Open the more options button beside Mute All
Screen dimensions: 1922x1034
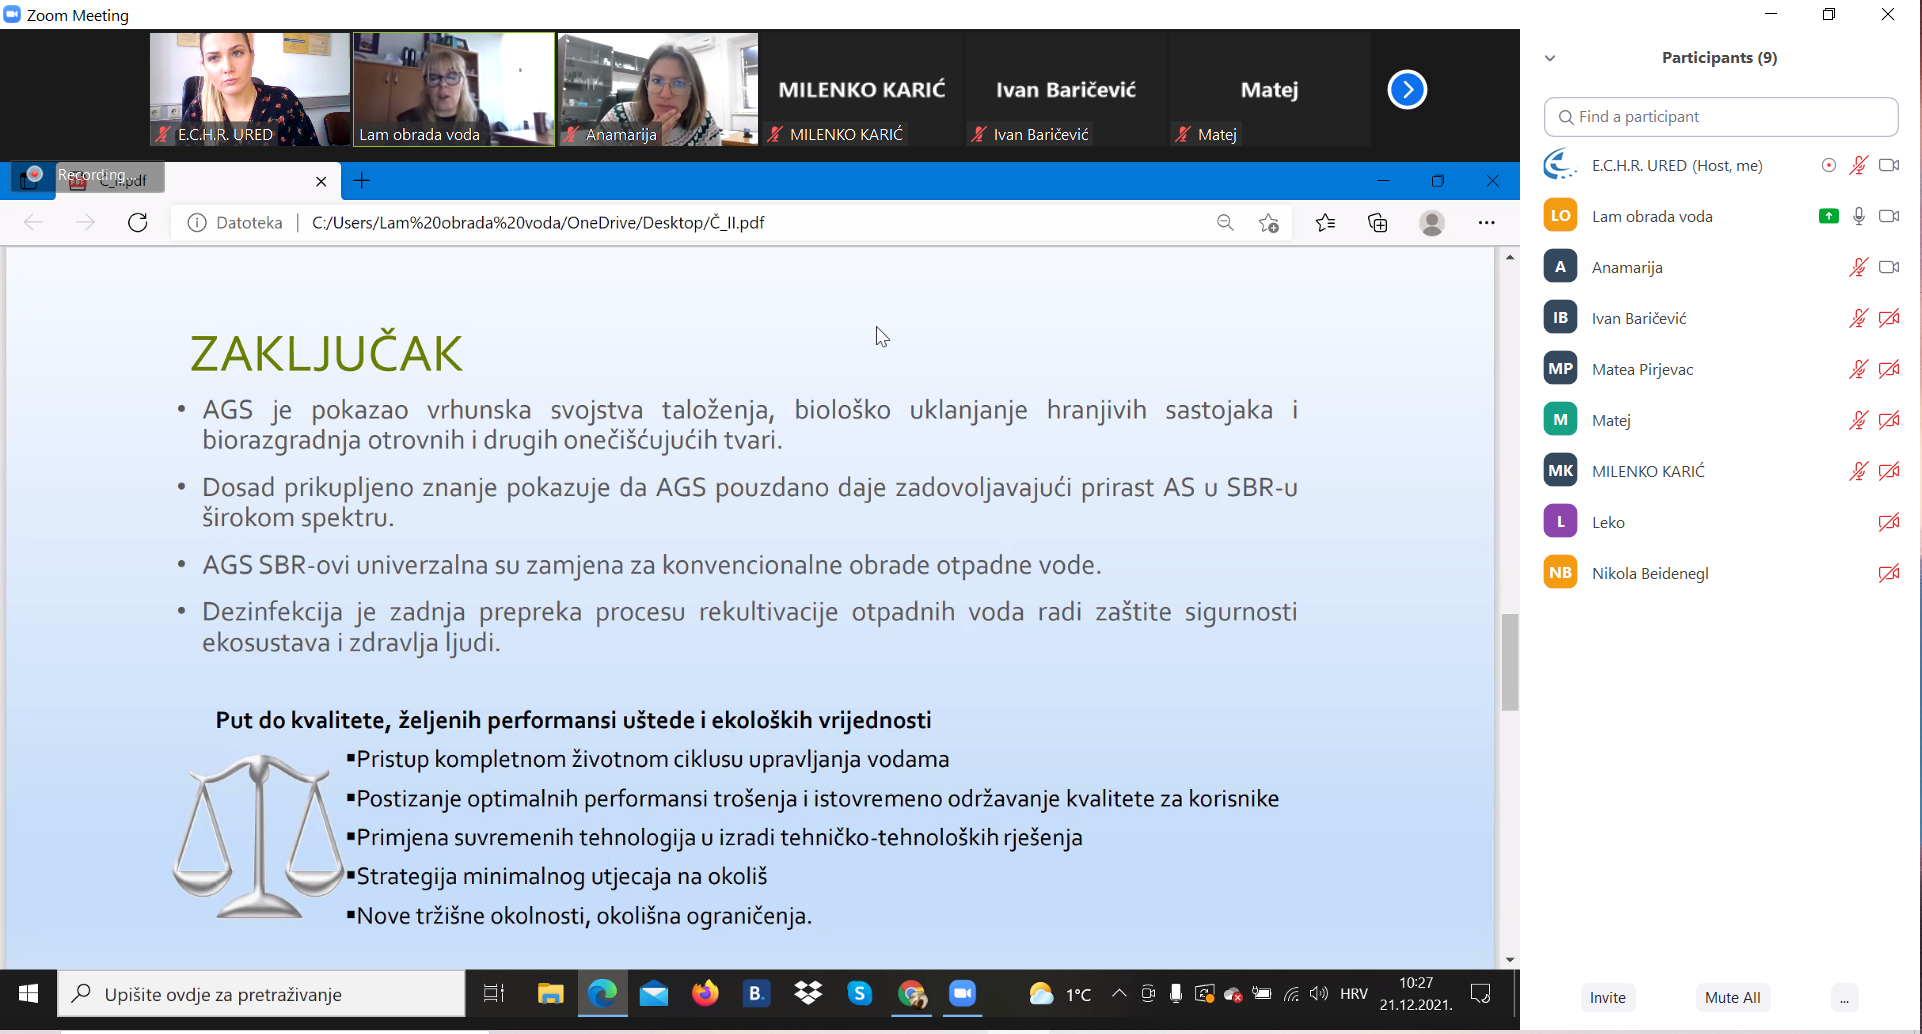point(1844,998)
